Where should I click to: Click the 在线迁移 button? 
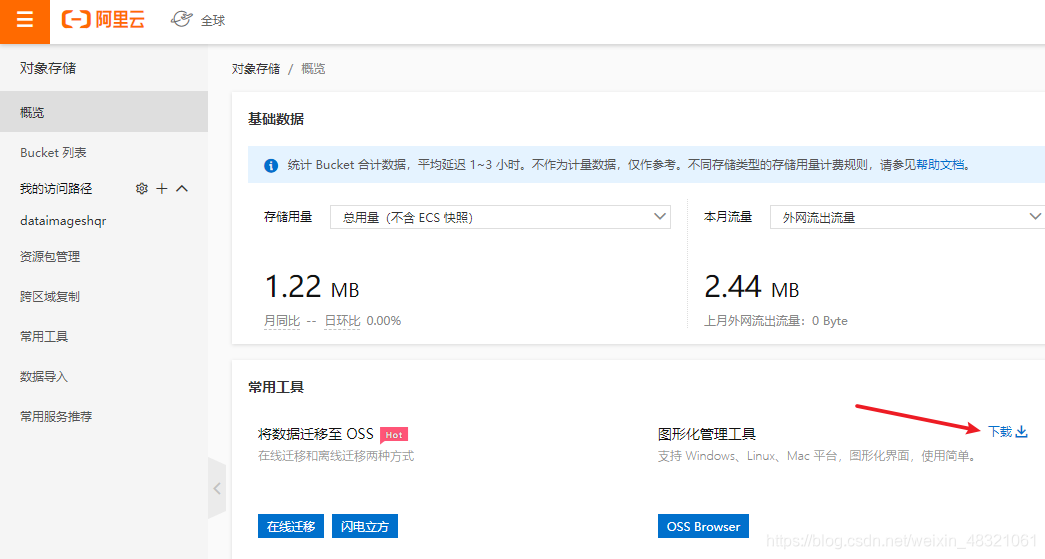(x=291, y=526)
